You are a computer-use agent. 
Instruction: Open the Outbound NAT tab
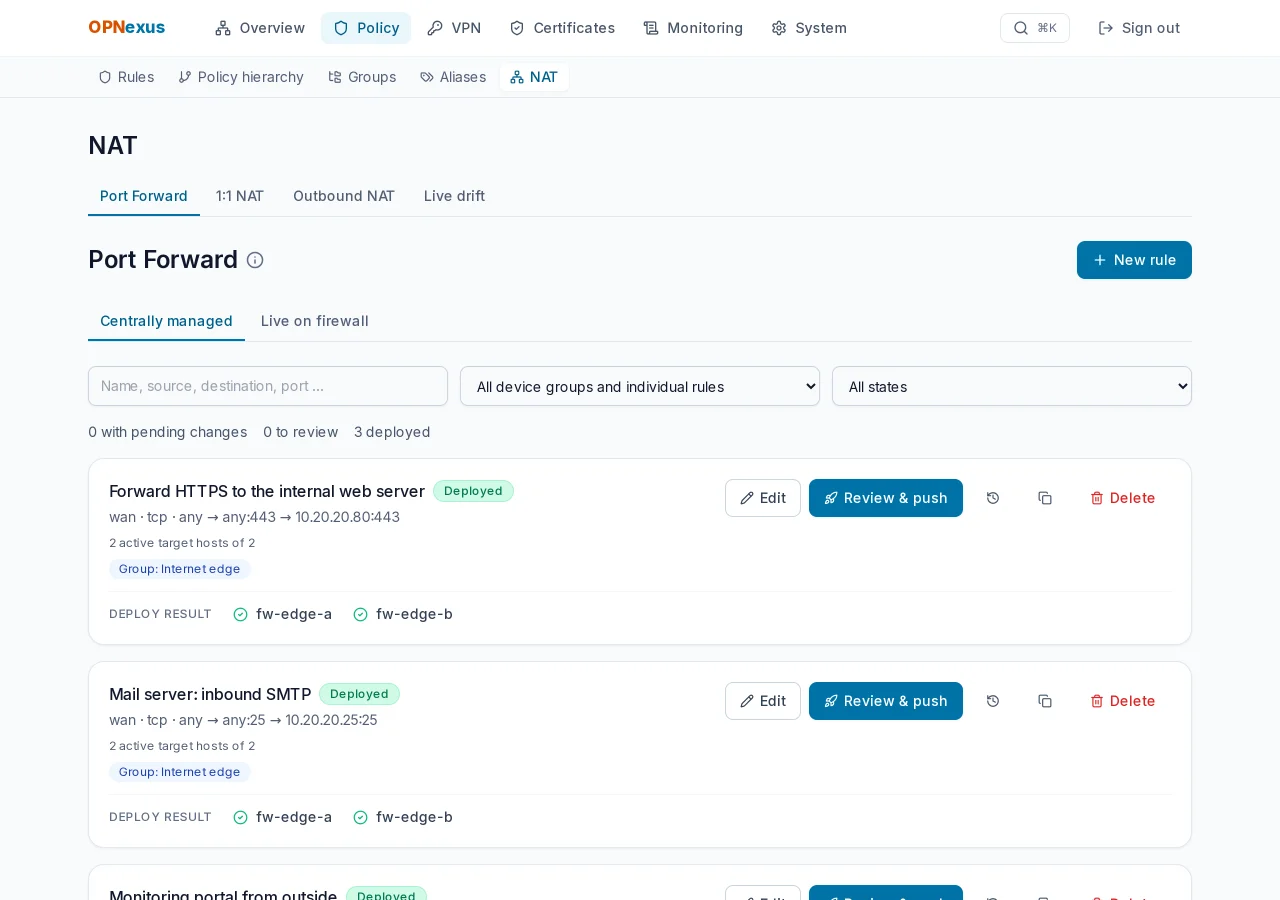[x=344, y=196]
